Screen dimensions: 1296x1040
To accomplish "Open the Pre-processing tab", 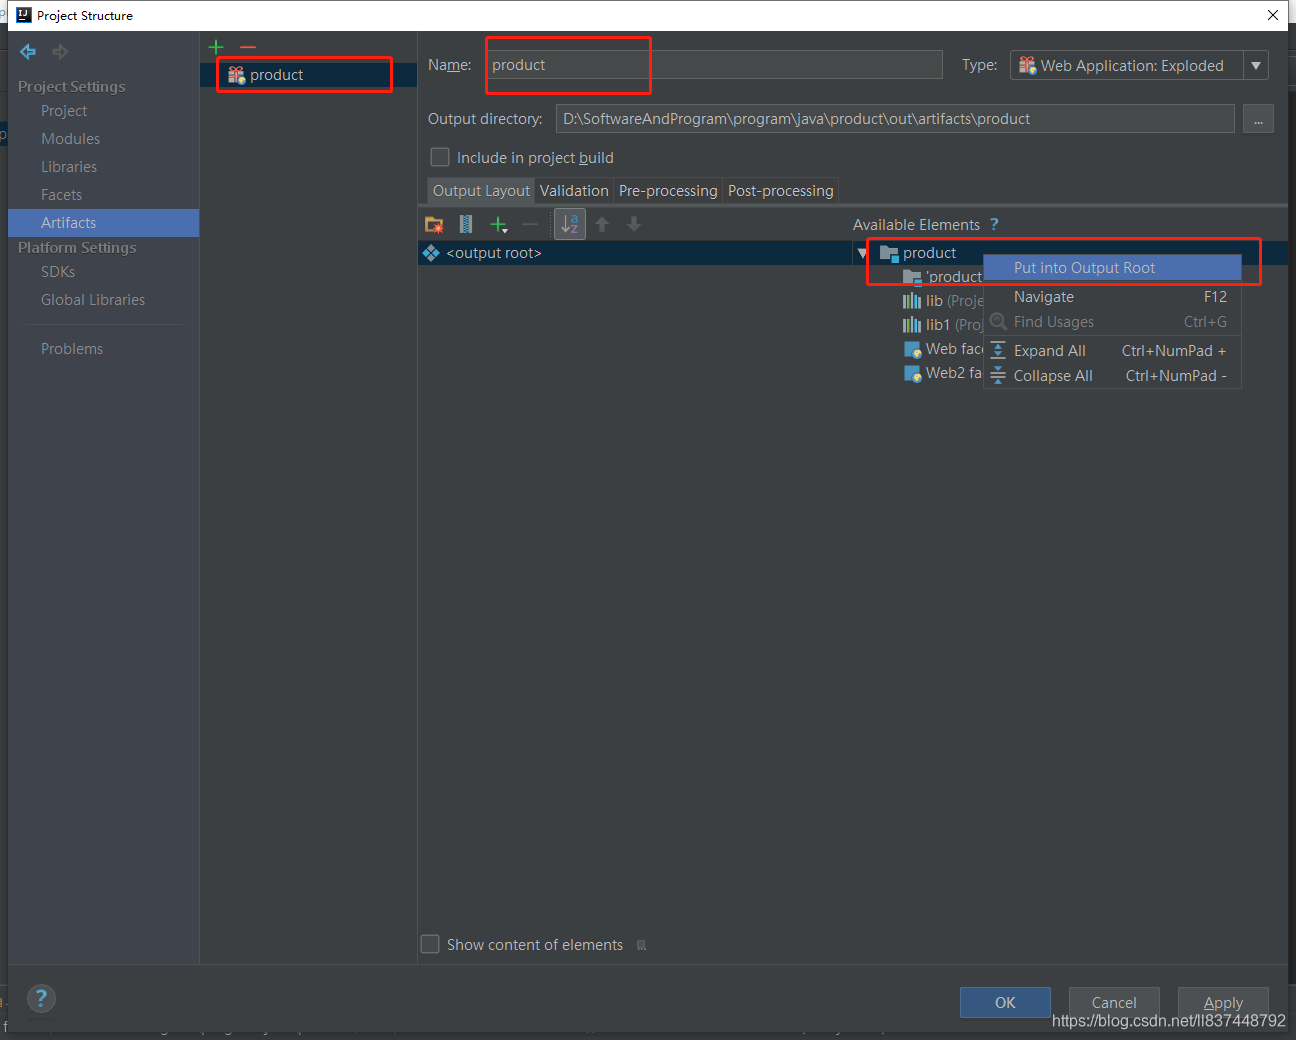I will point(668,191).
